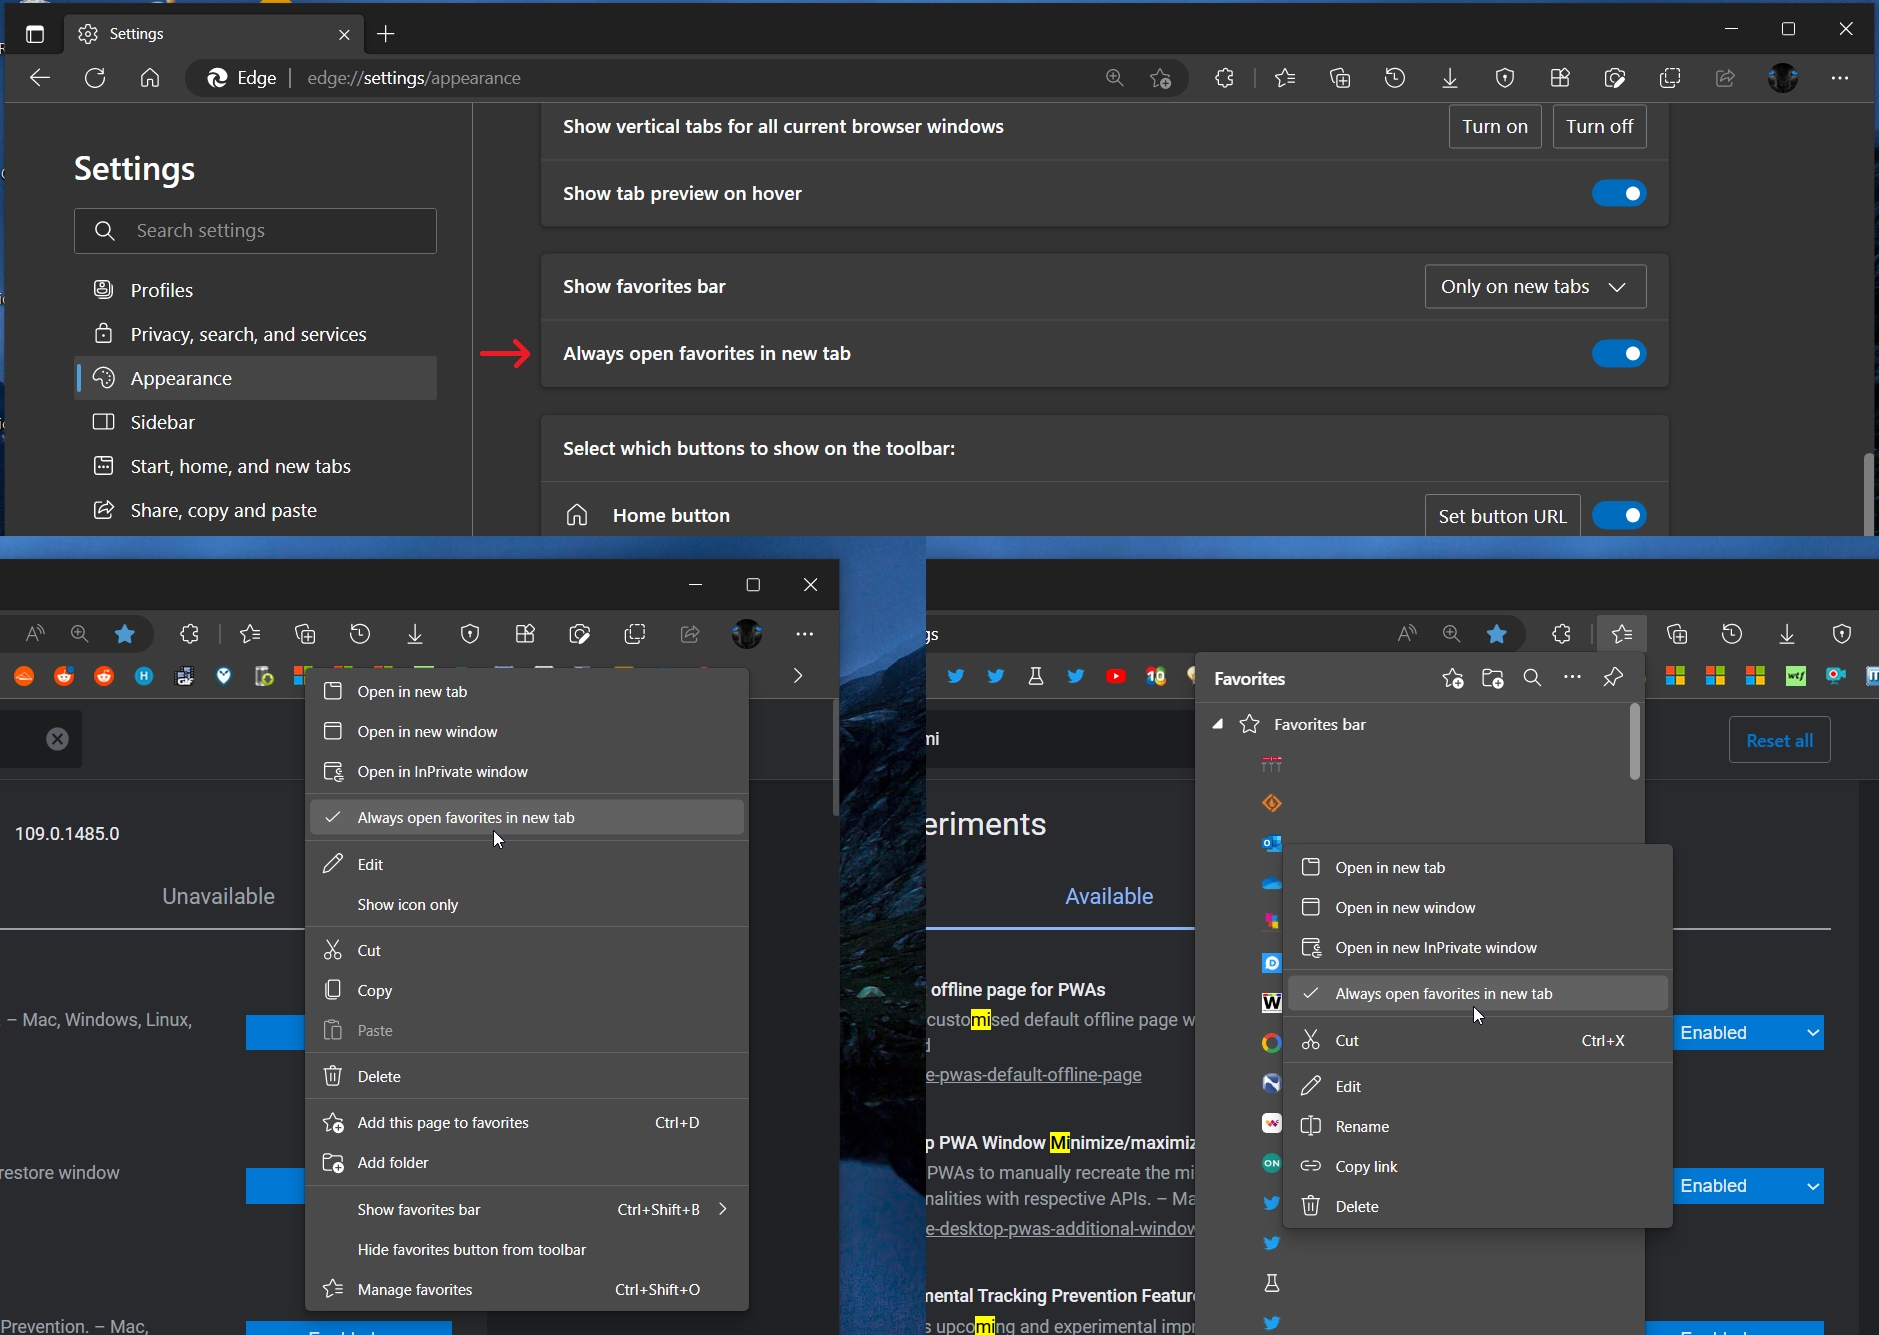
Task: Click the filled favorites star in bottom-left window
Action: click(125, 634)
